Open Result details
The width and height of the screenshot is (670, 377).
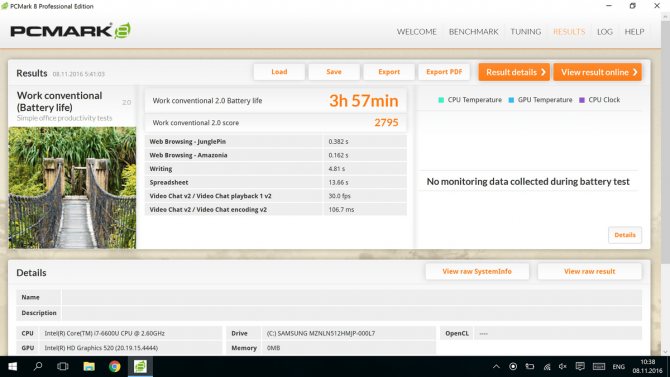pyautogui.click(x=514, y=72)
